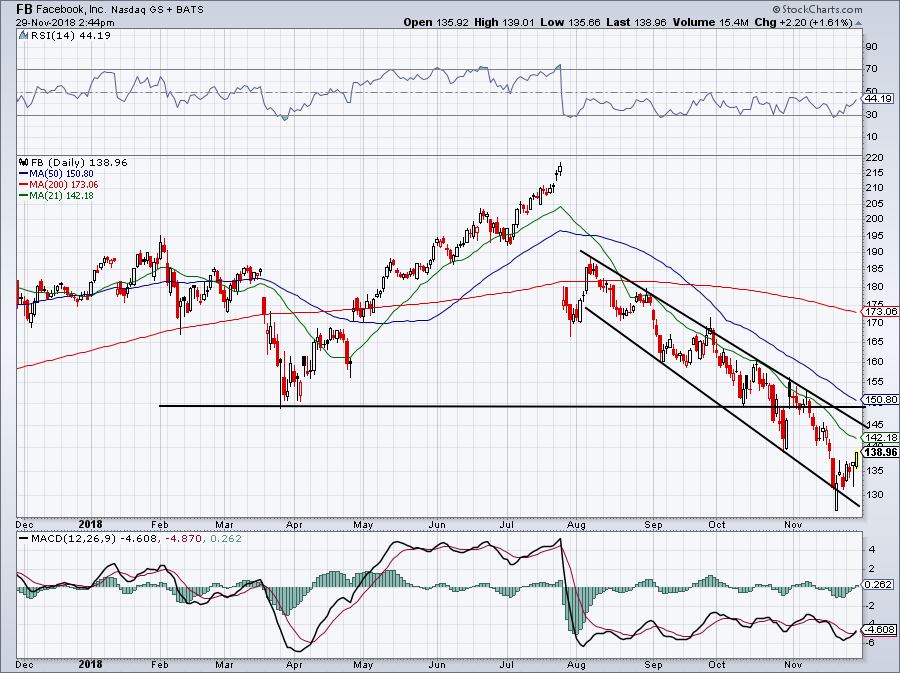Click the 29-Nov-2018 2:44pm timestamp
The height and width of the screenshot is (673, 900).
65,23
